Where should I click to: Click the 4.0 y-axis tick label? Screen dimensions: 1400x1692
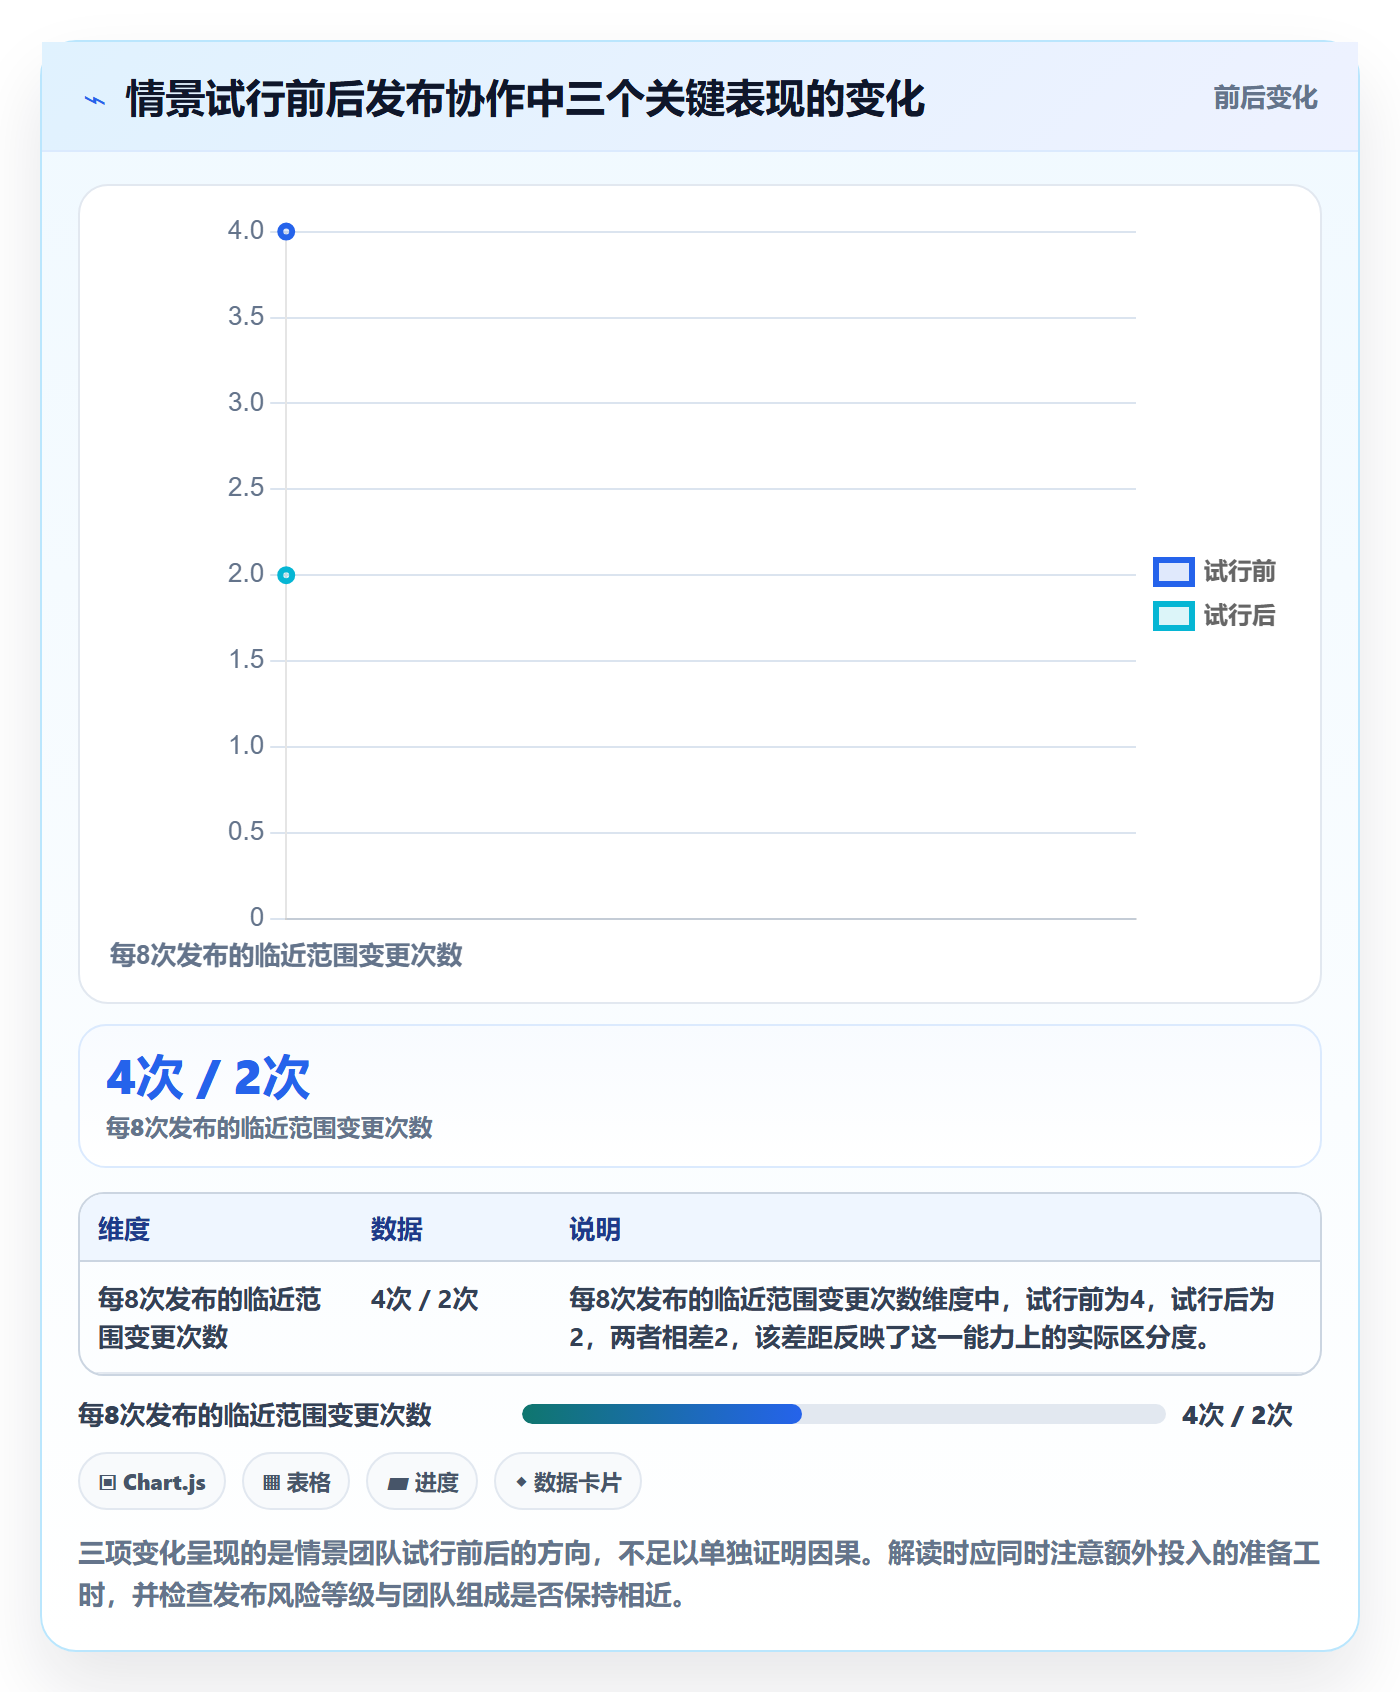(x=246, y=231)
